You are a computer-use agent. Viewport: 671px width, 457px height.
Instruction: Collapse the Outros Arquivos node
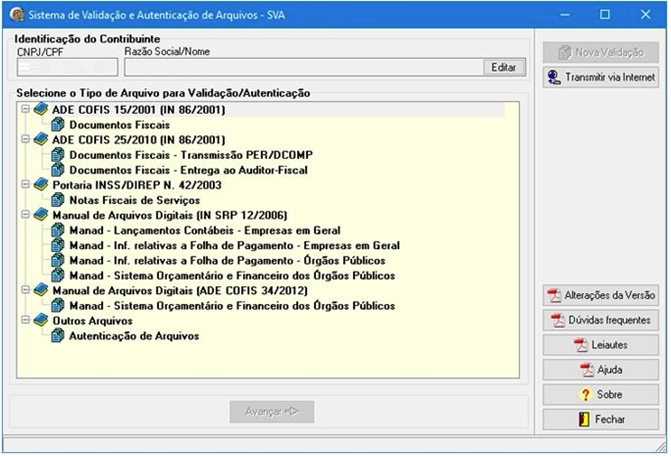tap(25, 320)
